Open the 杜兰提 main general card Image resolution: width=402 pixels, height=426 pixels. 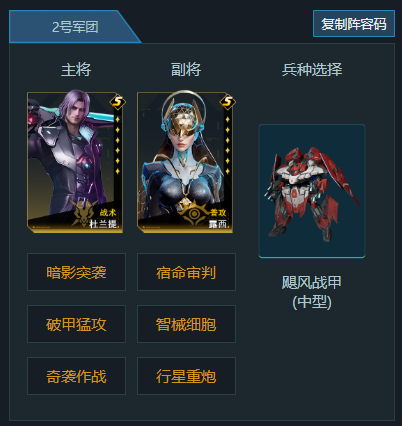click(x=75, y=162)
